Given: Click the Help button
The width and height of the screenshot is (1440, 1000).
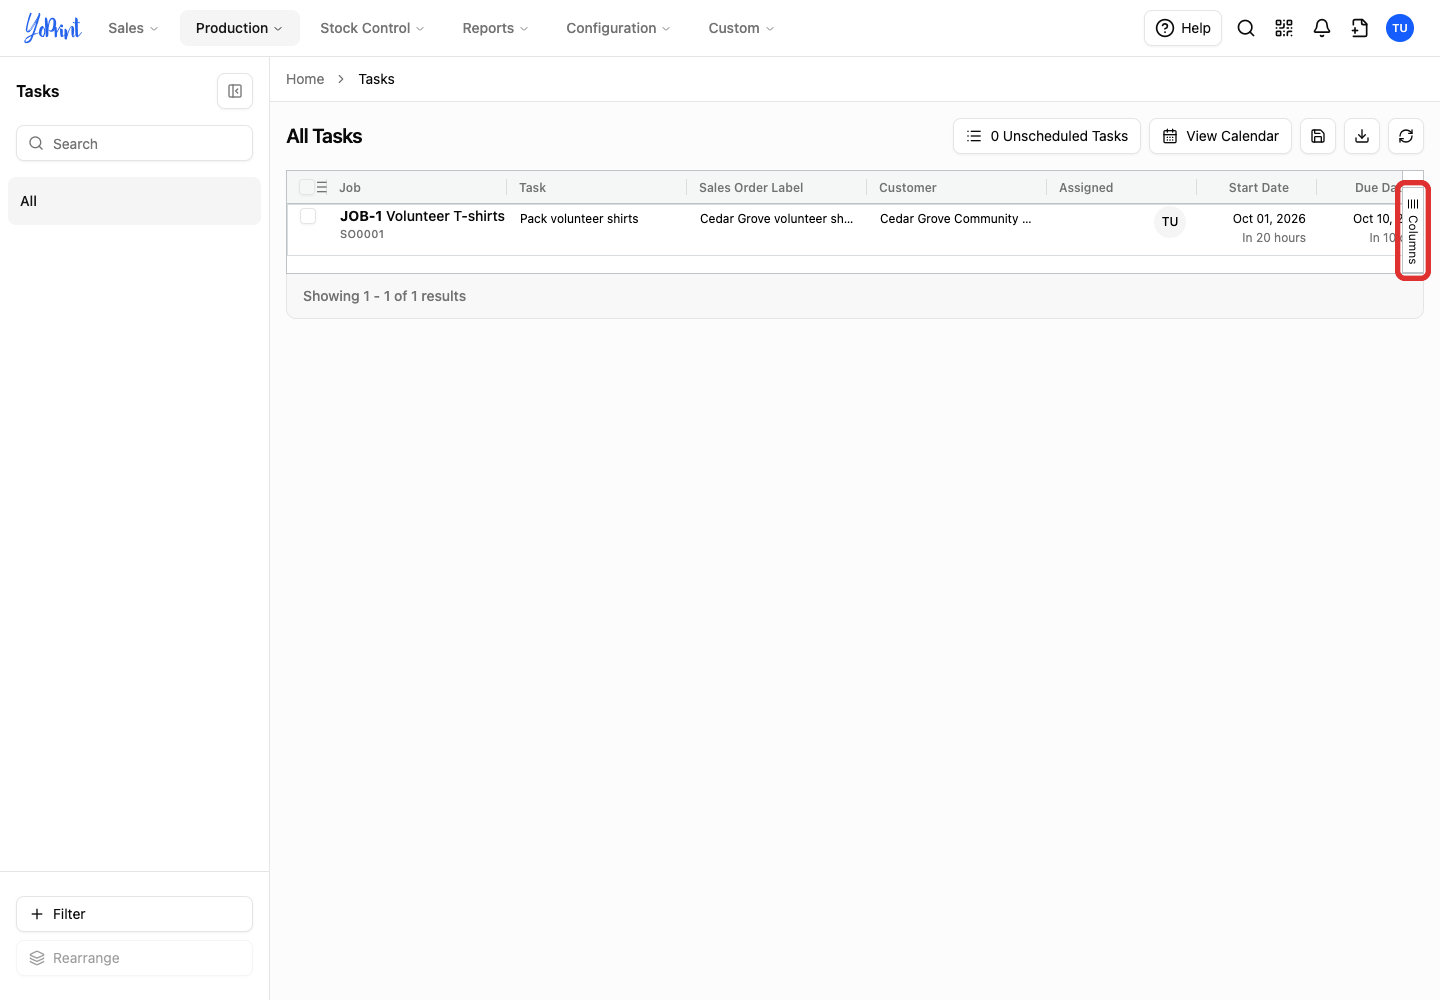Looking at the screenshot, I should [x=1183, y=28].
